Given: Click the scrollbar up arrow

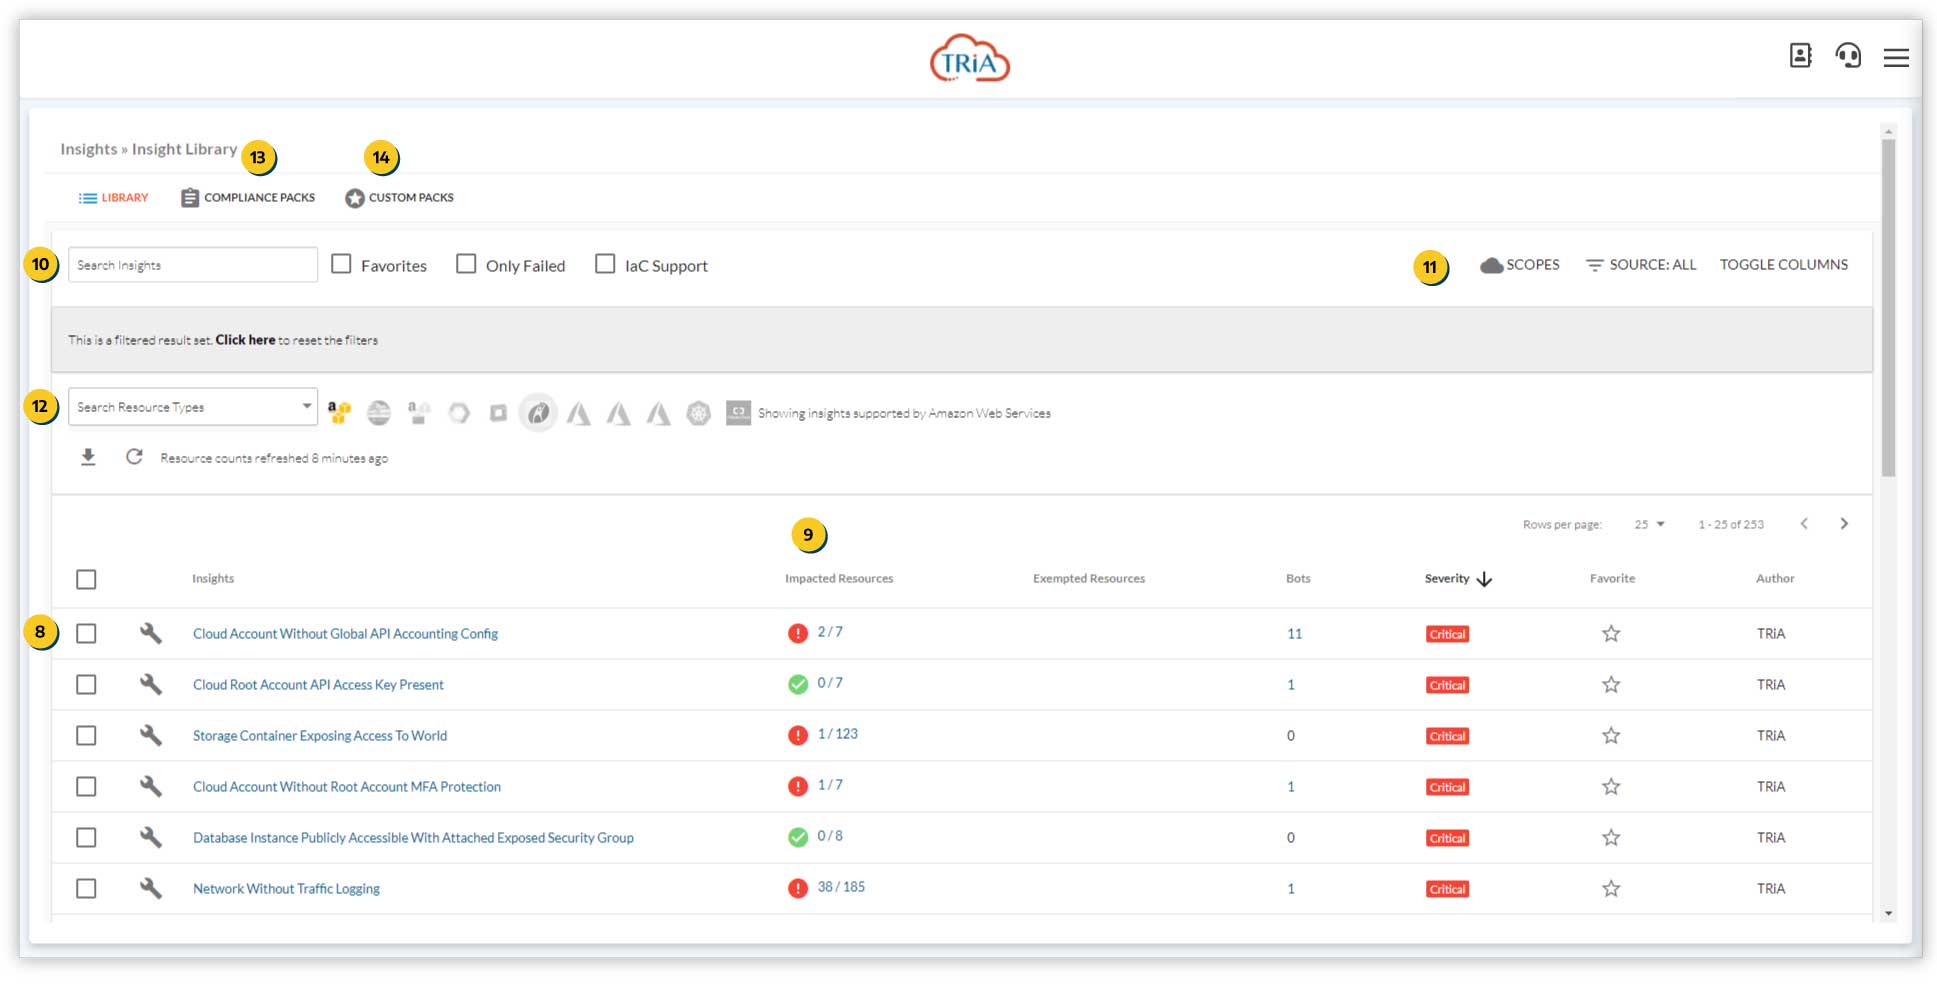Looking at the screenshot, I should coord(1888,131).
